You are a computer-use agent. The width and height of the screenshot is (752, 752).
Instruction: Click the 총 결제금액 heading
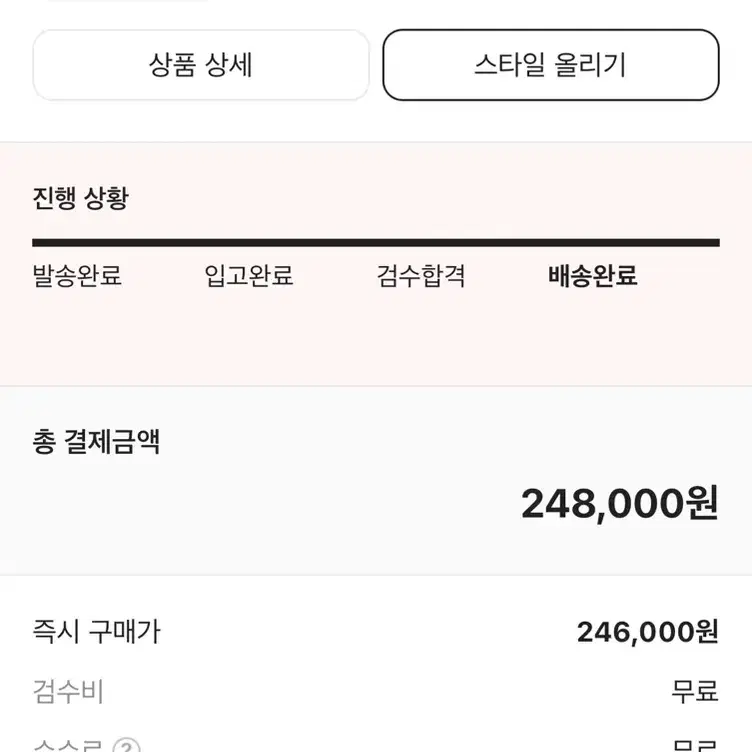(x=96, y=442)
